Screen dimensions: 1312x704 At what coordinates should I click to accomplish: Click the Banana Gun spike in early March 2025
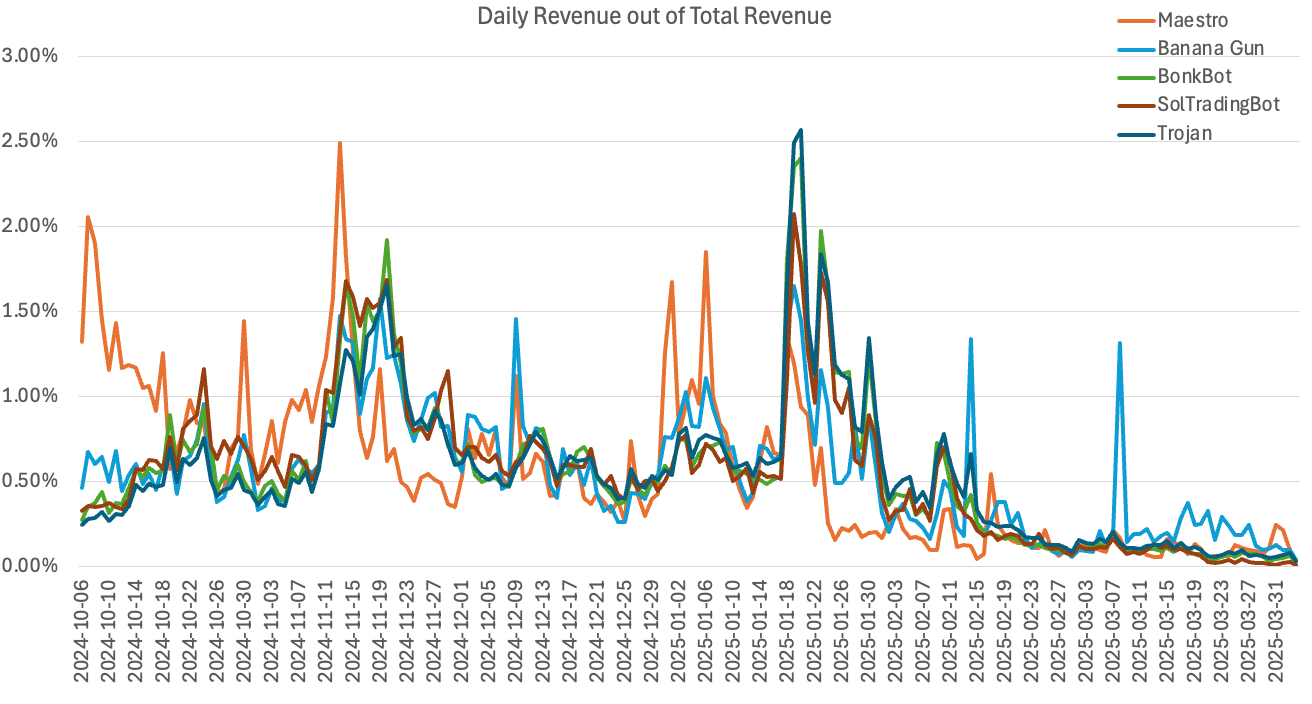pos(1119,343)
